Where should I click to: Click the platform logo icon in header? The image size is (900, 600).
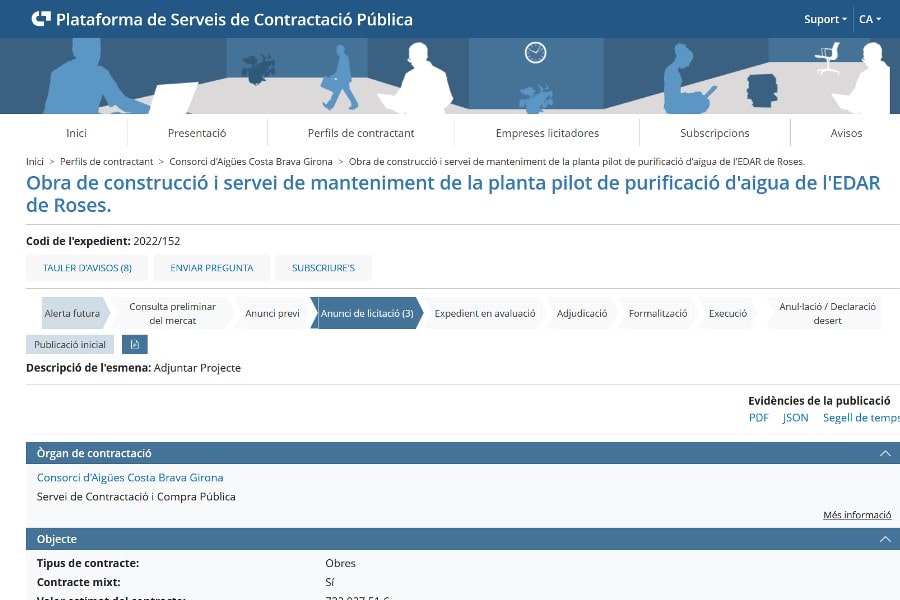tap(41, 19)
